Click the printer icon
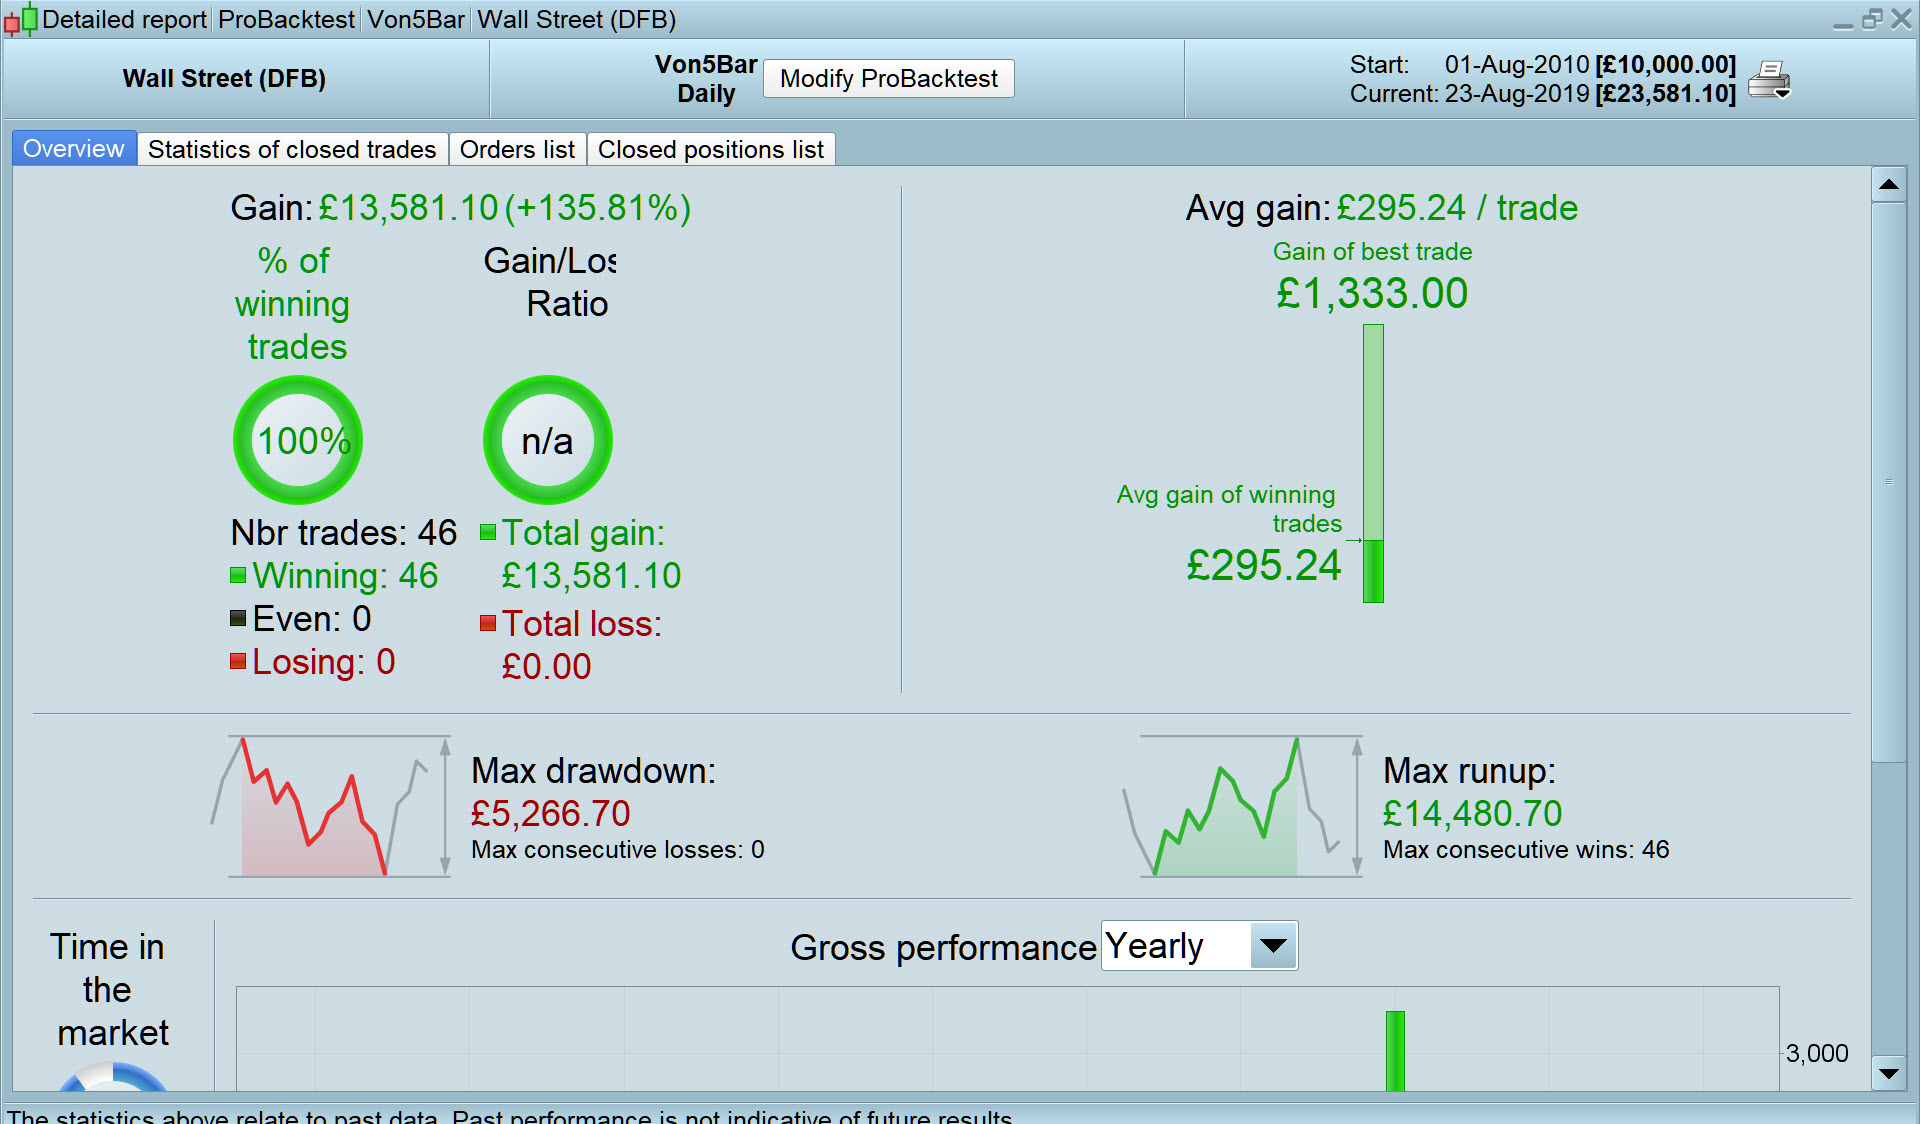 click(1769, 80)
